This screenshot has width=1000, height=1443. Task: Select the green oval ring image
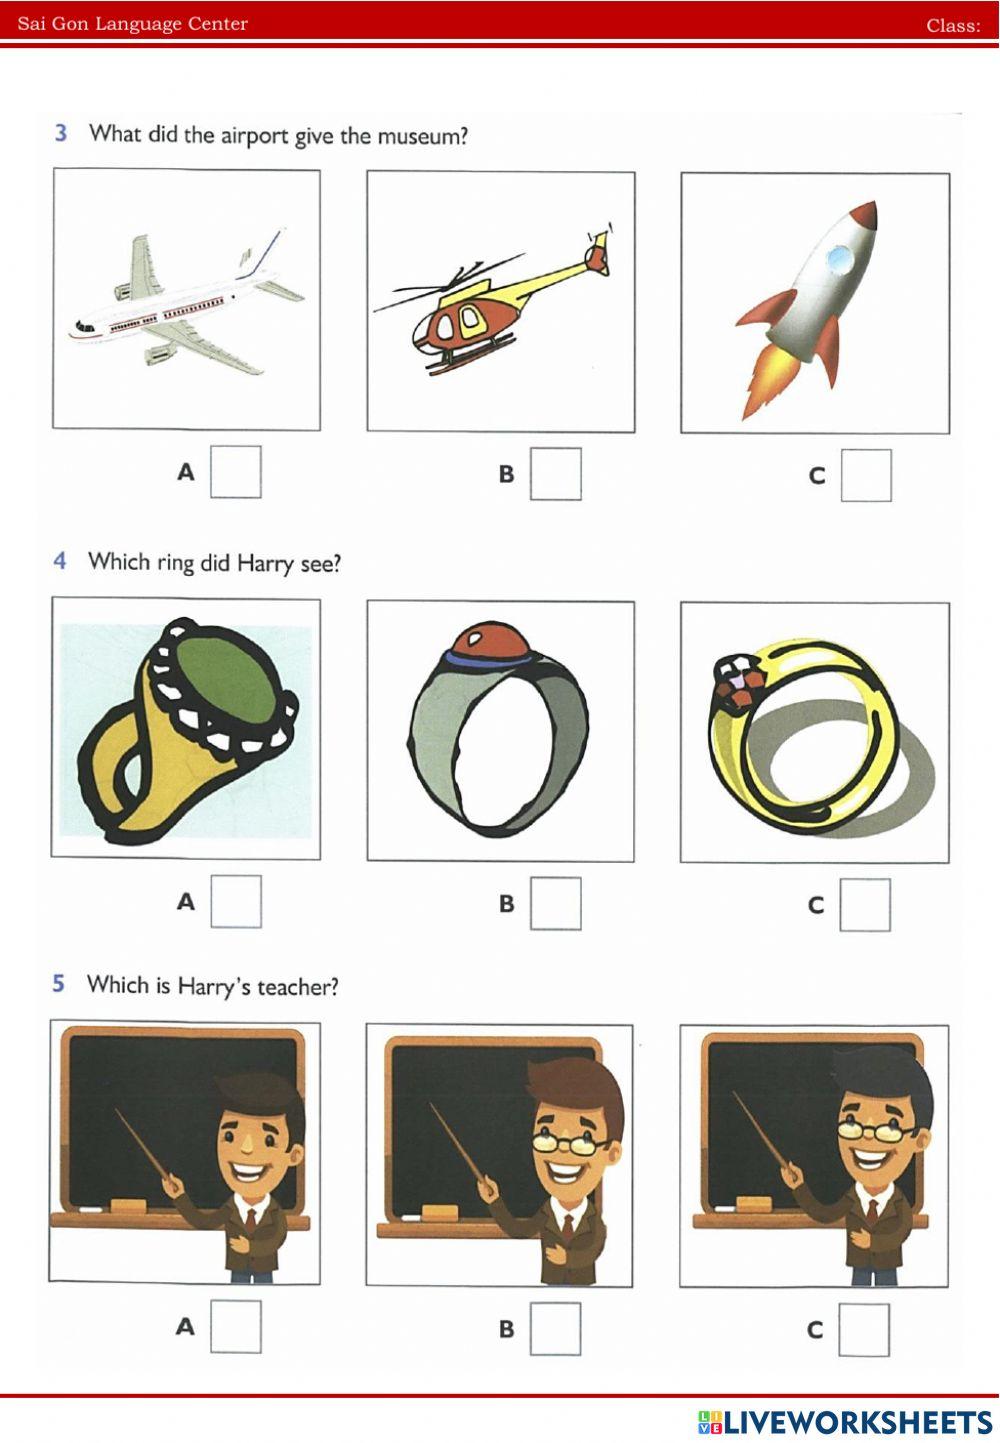(186, 728)
